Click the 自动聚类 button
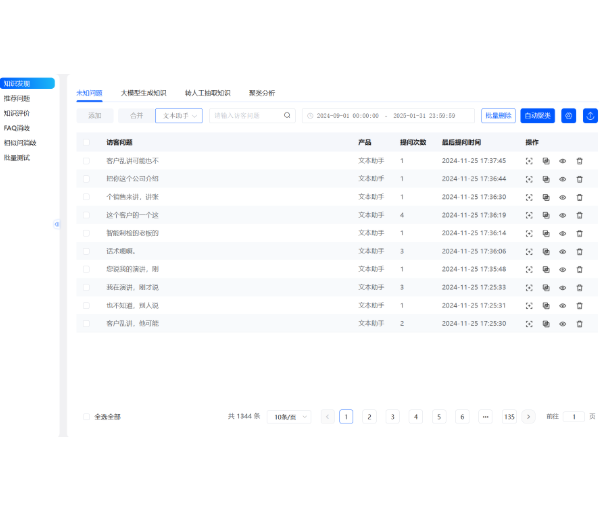600x510 pixels. (537, 116)
